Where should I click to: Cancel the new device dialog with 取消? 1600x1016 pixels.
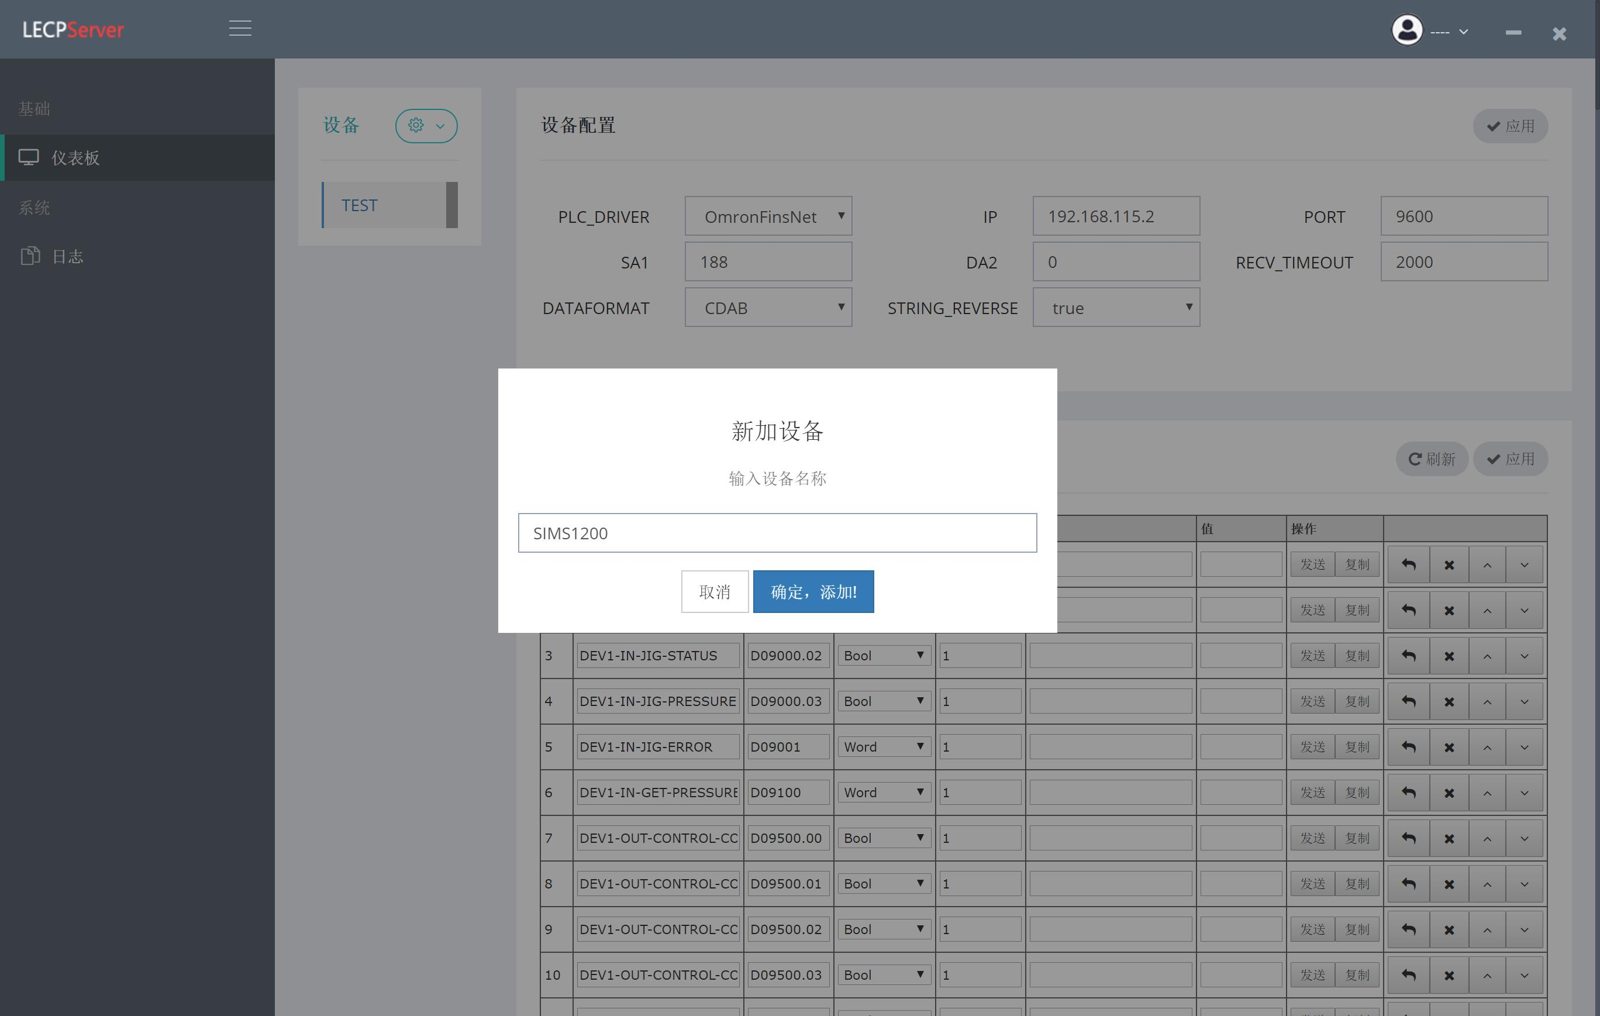714,592
